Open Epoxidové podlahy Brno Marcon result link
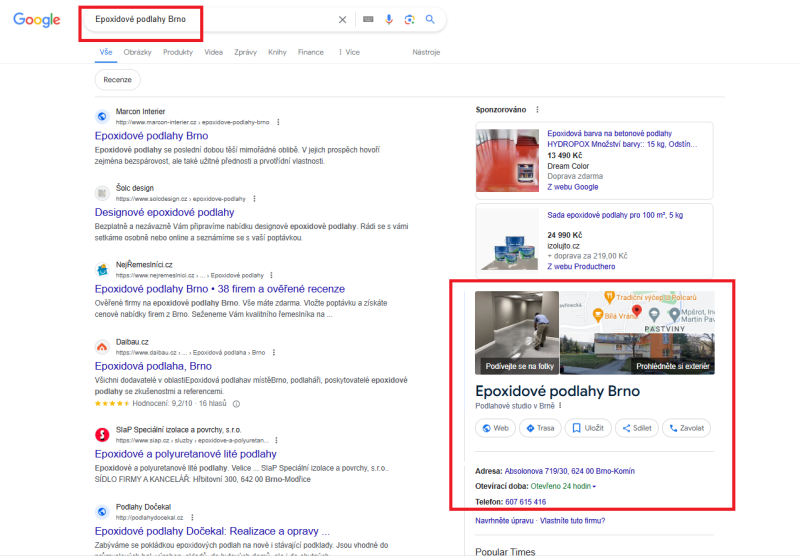The width and height of the screenshot is (800, 556). (152, 136)
